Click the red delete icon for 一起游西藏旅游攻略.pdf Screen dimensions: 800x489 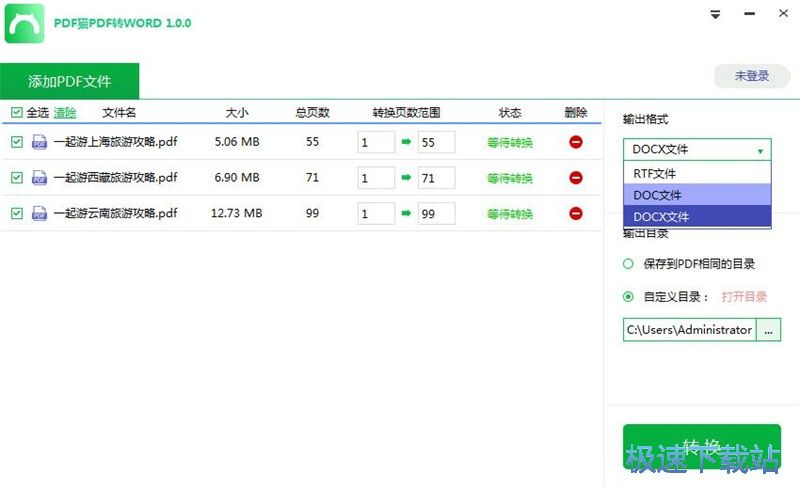coord(576,177)
